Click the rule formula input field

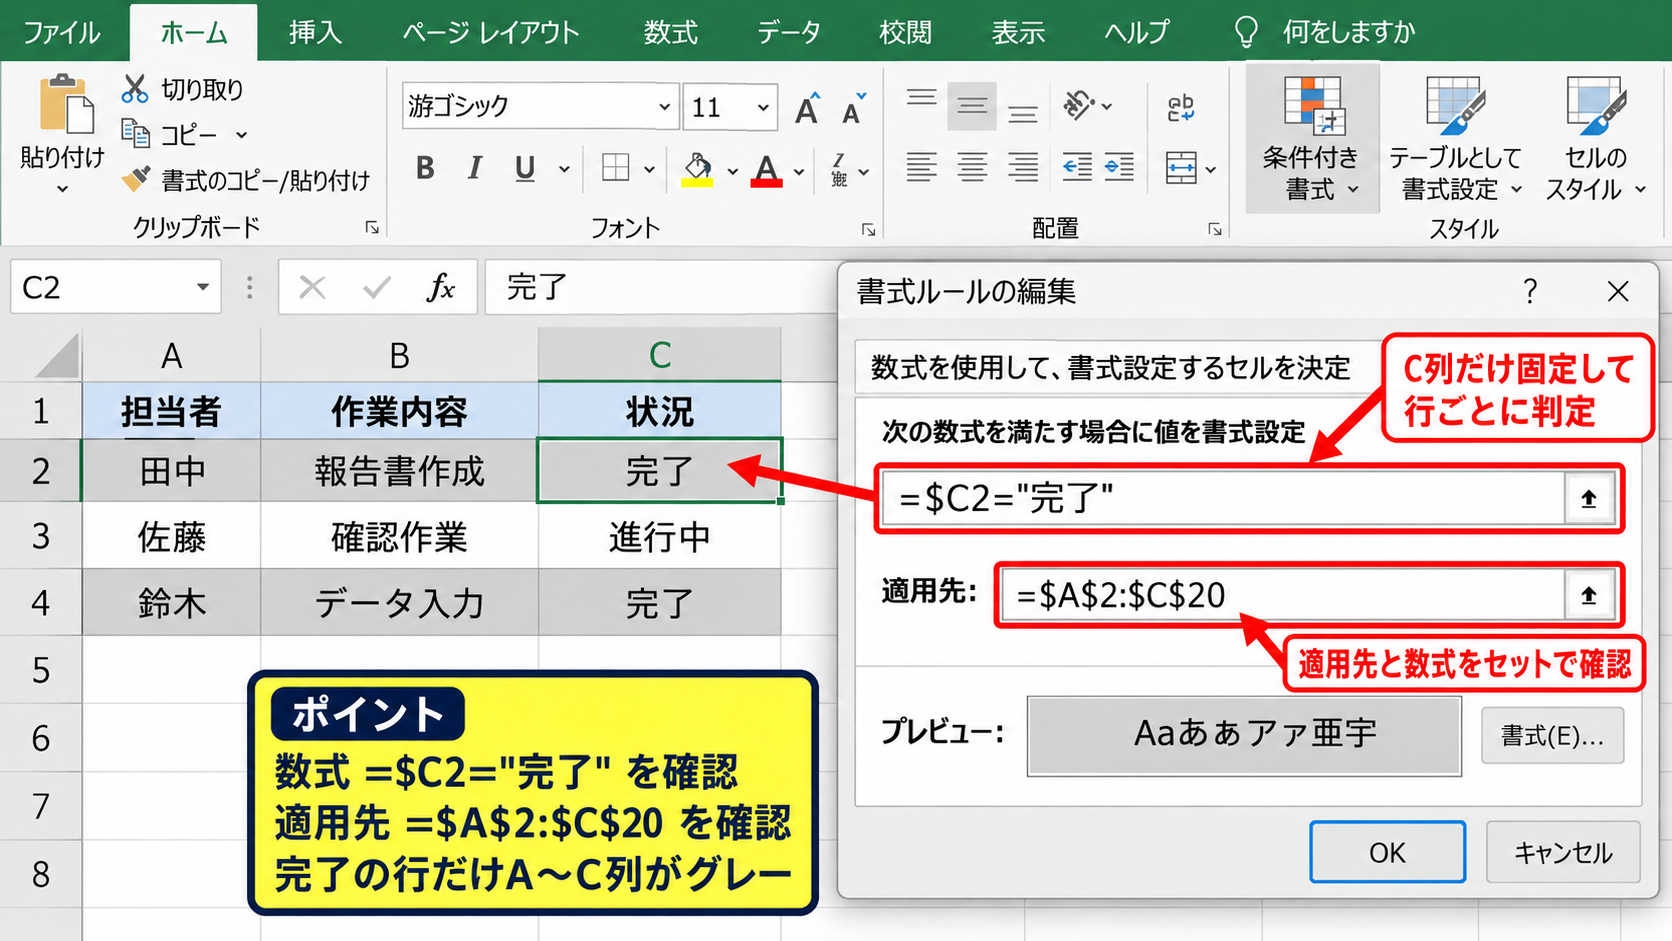(1223, 498)
